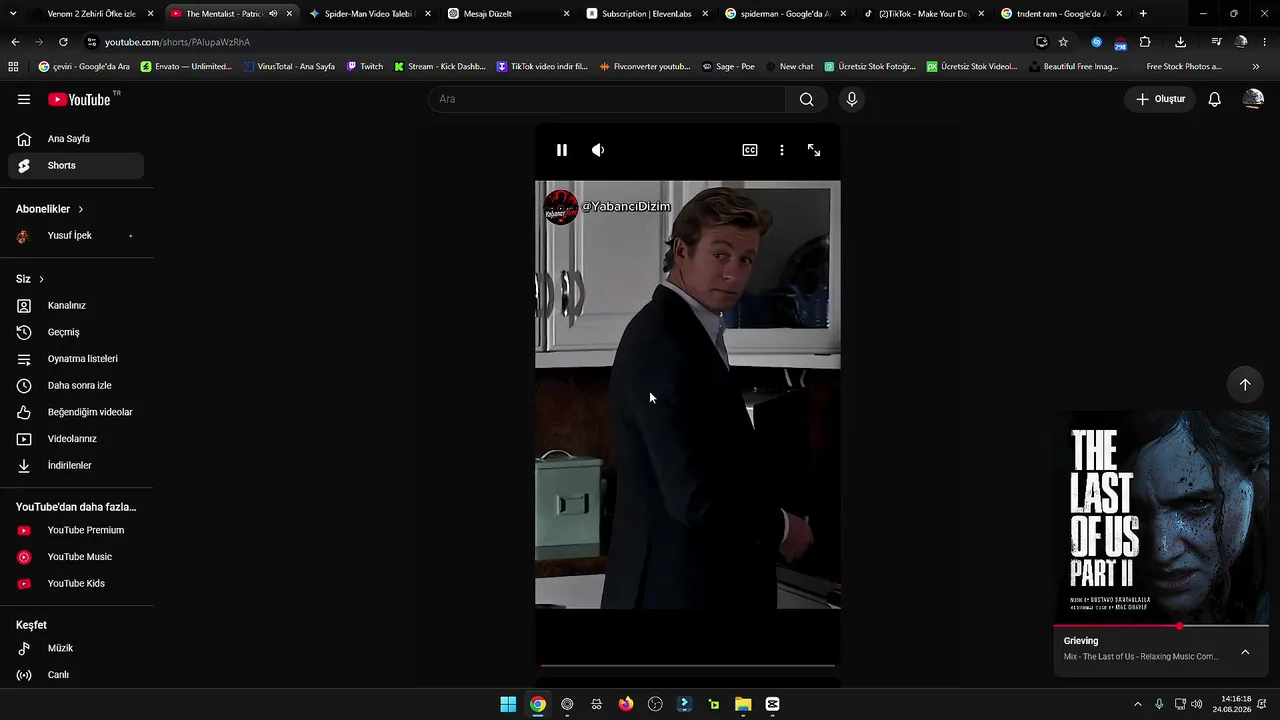Image resolution: width=1280 pixels, height=720 pixels.
Task: Toggle closed captions on the Short
Action: (750, 150)
